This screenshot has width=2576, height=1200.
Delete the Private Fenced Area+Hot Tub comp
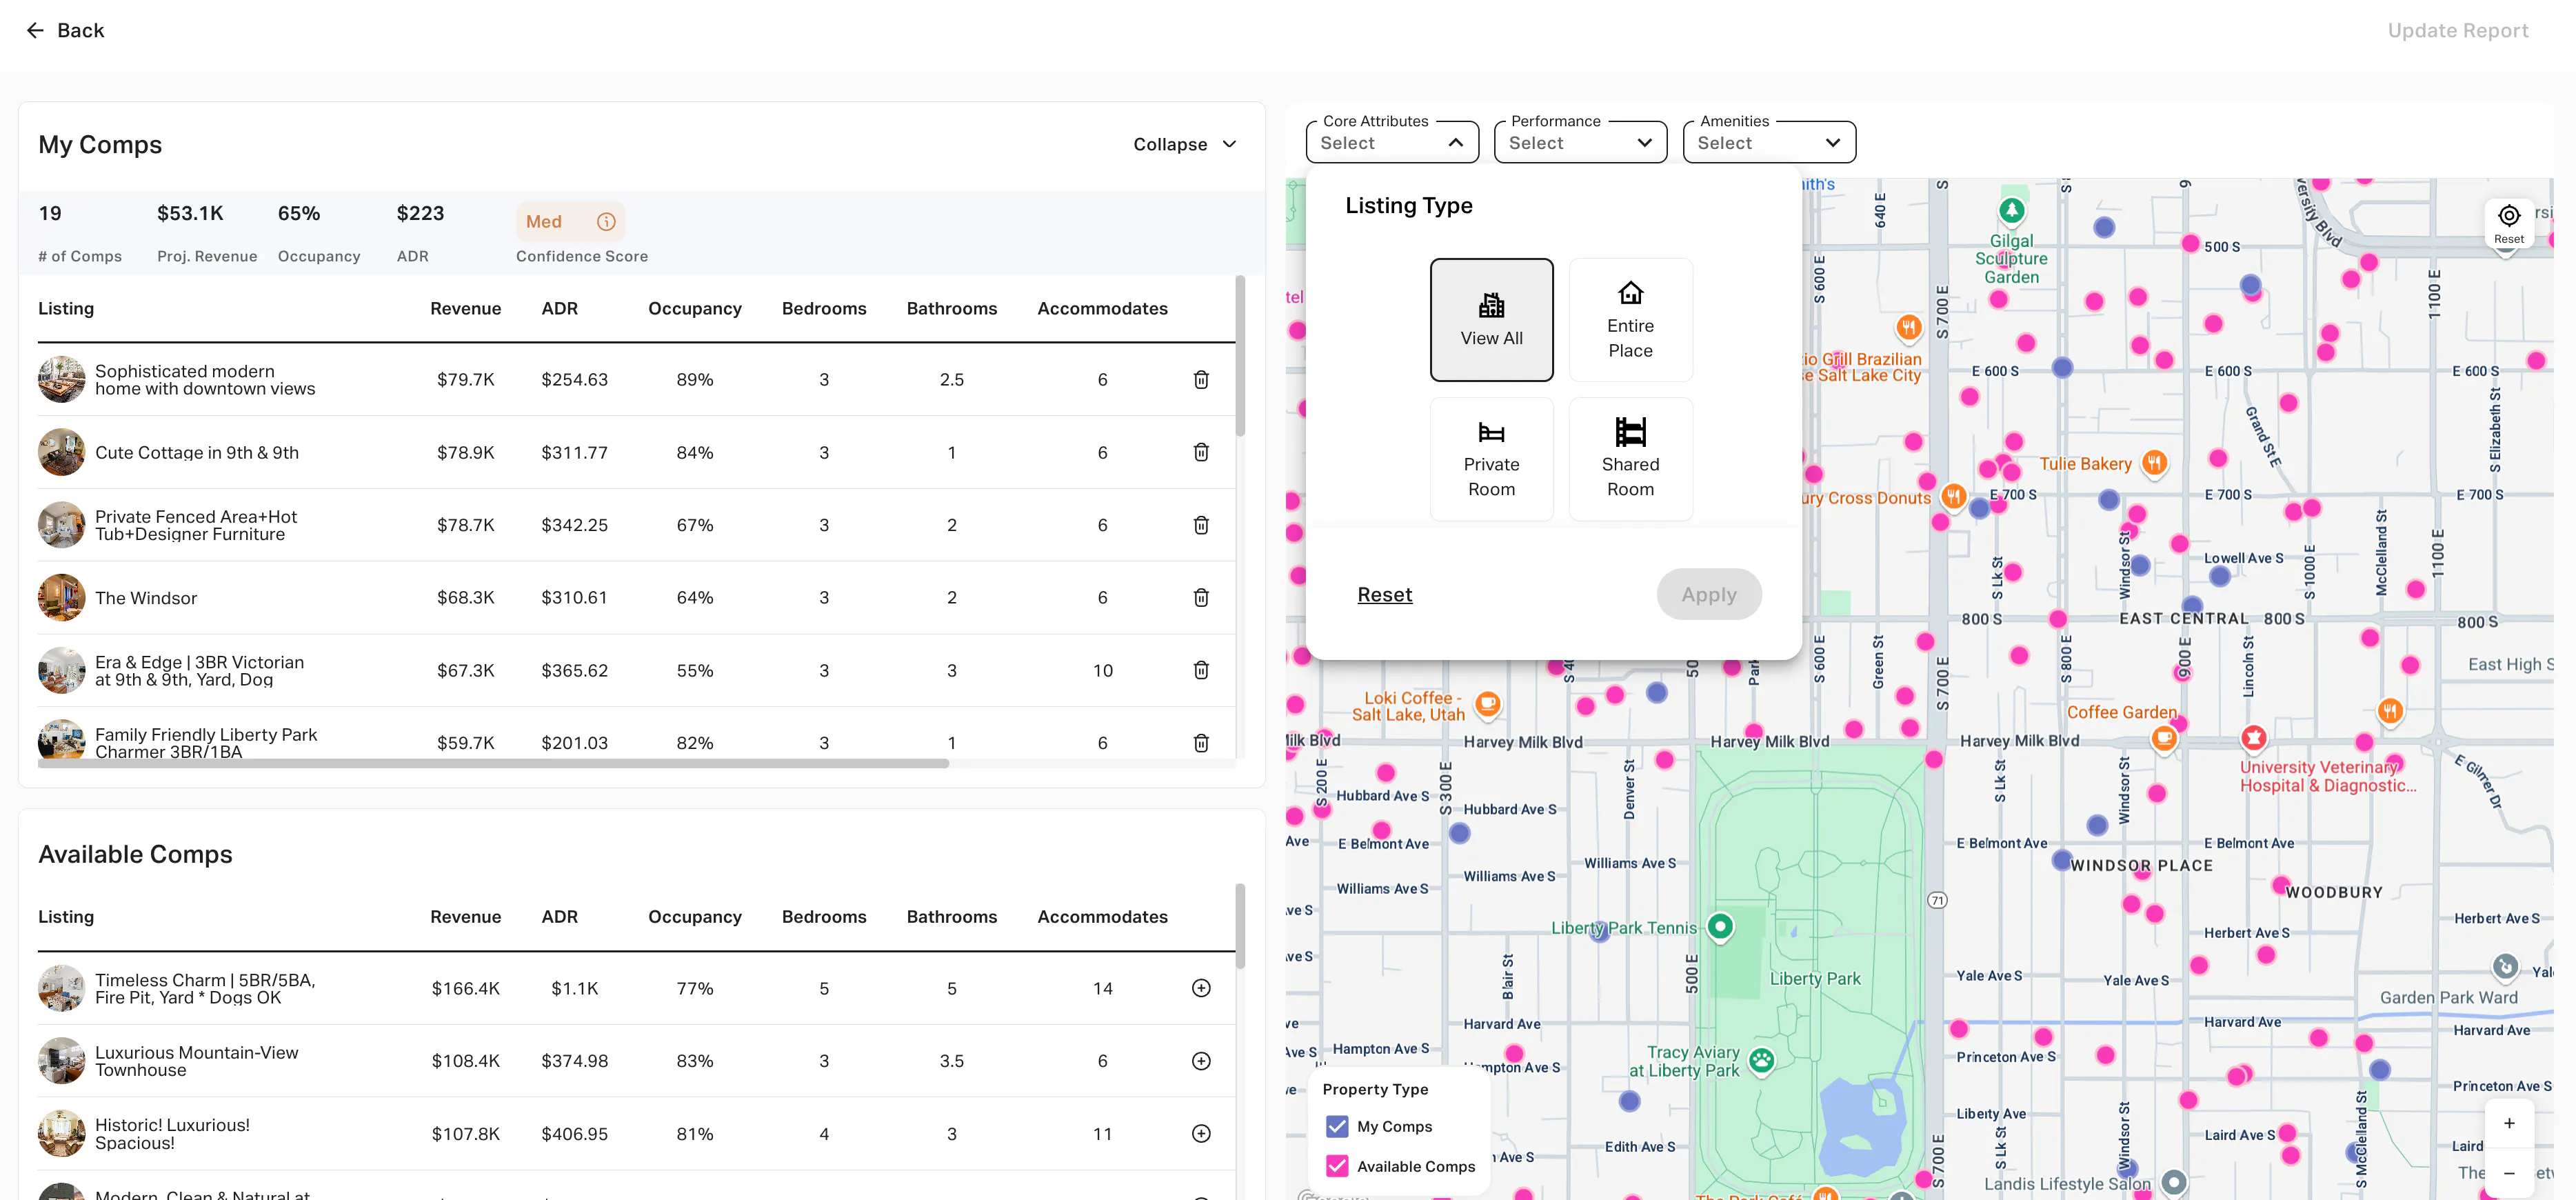(1201, 525)
